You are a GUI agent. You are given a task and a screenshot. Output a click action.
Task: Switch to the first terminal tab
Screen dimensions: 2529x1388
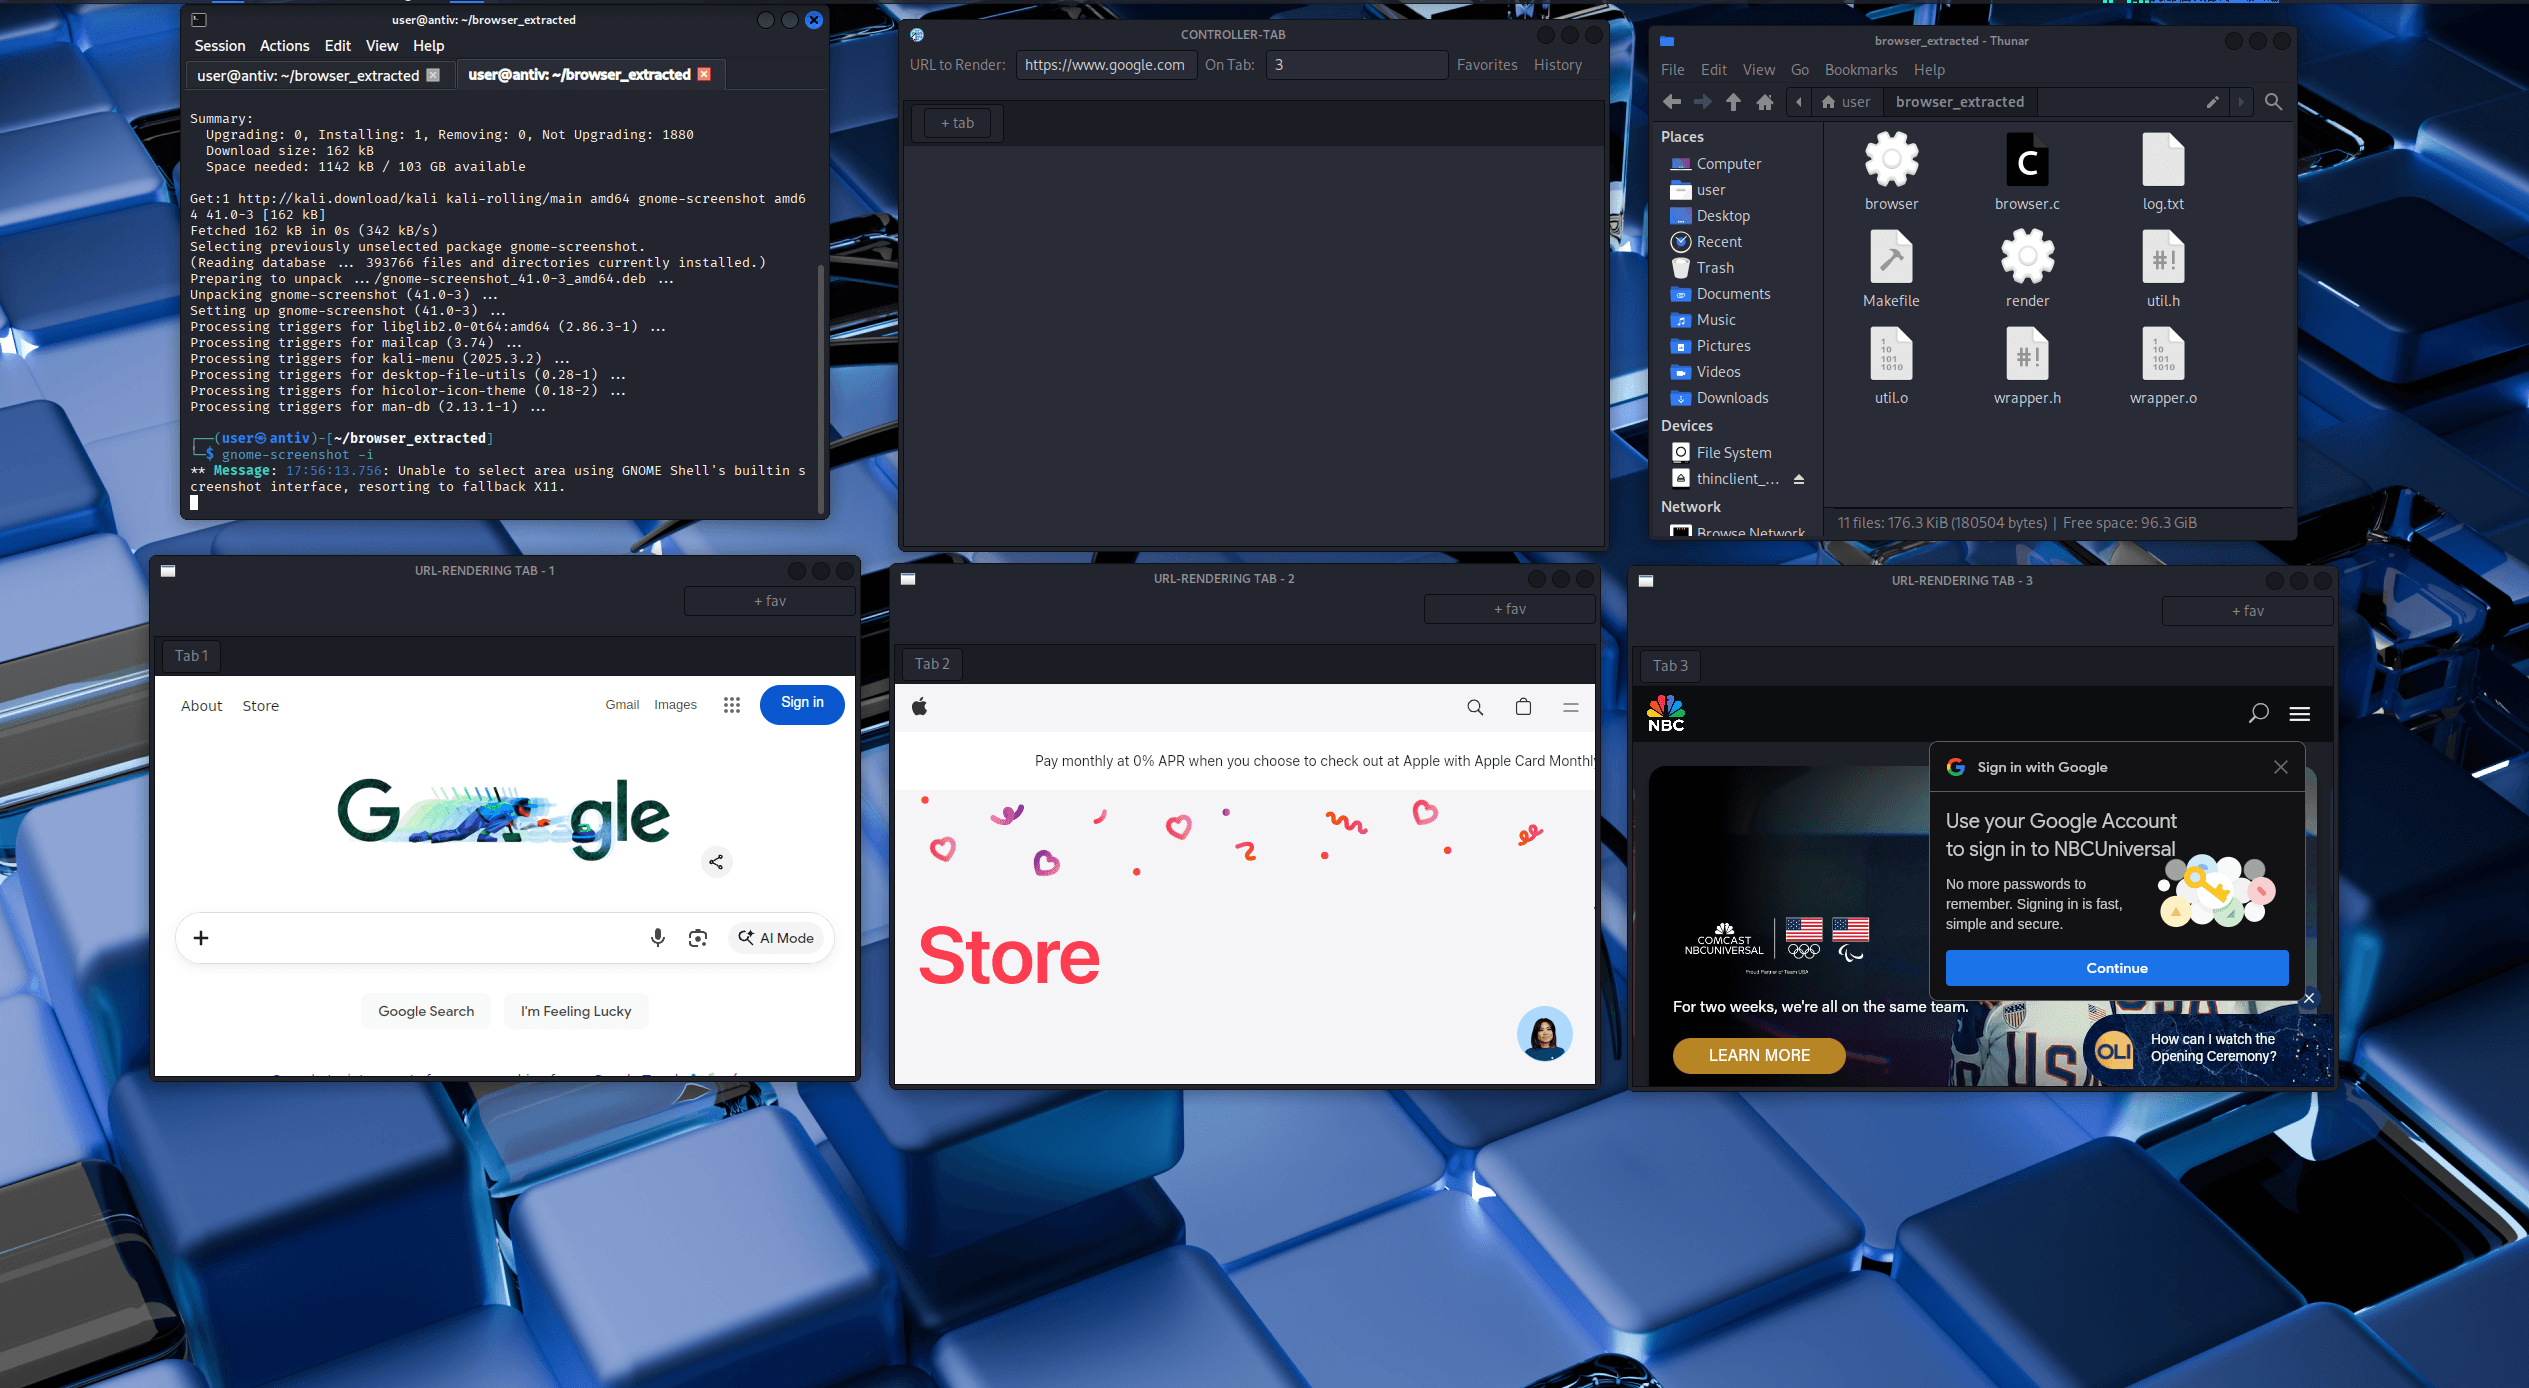point(307,74)
